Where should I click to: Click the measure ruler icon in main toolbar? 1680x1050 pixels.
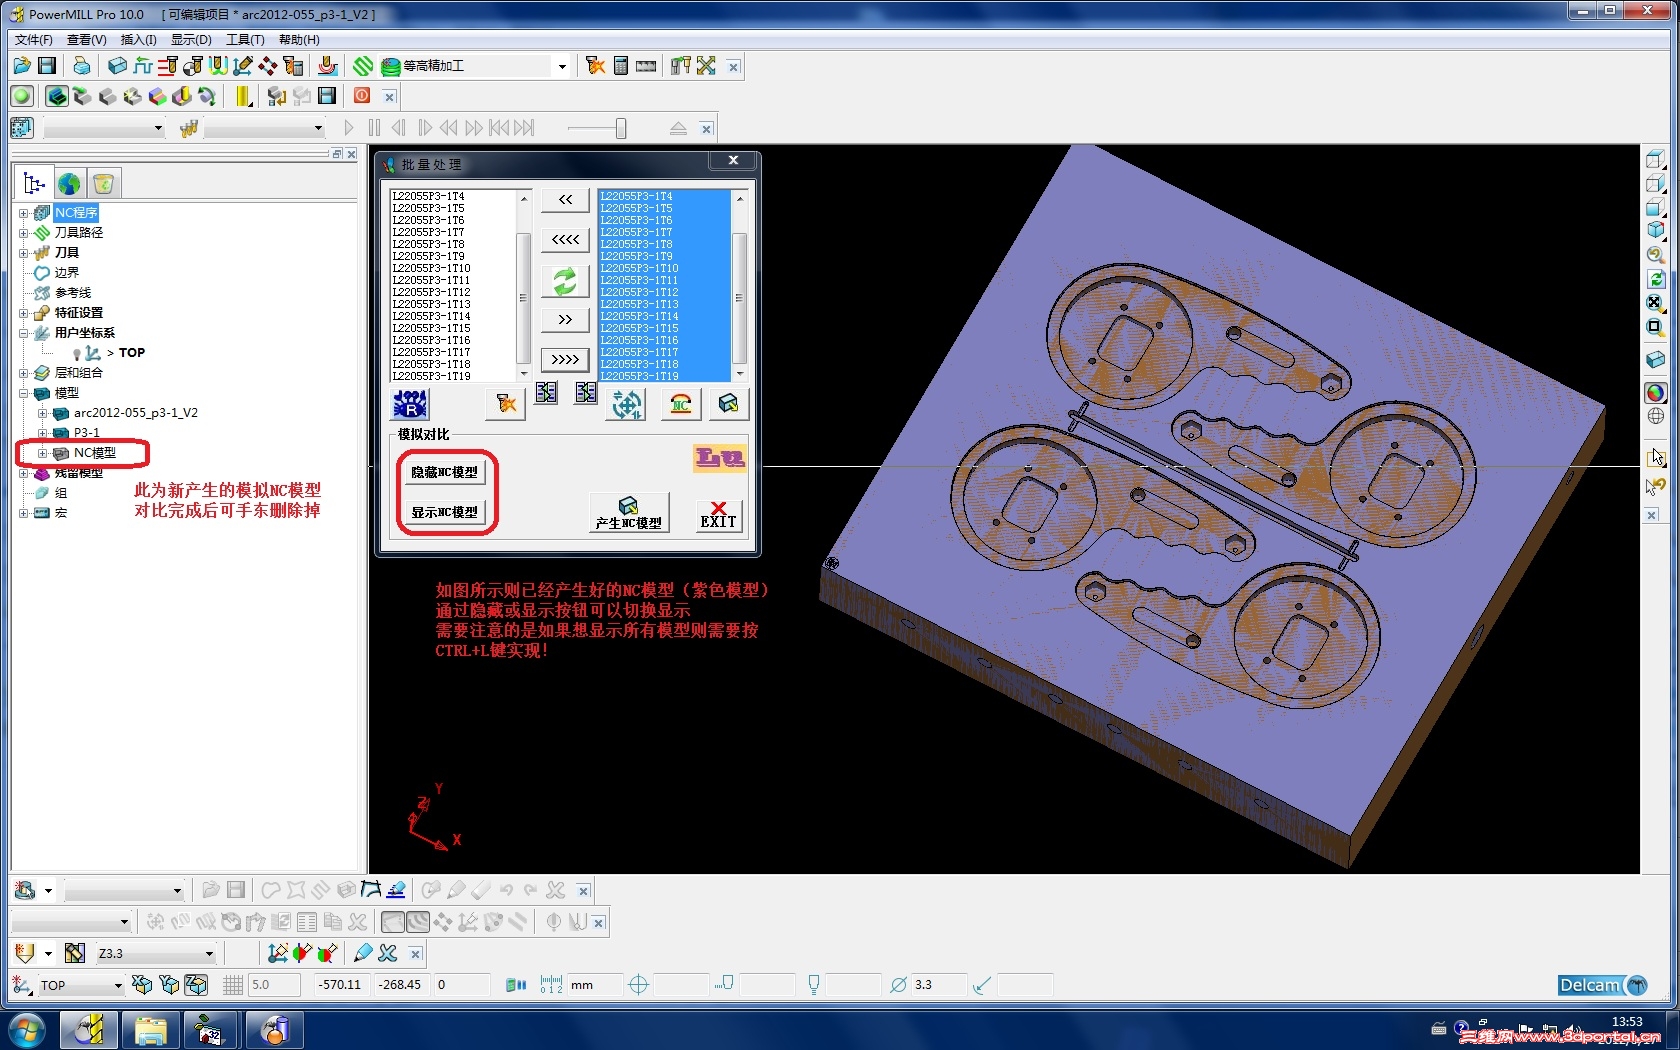[646, 66]
